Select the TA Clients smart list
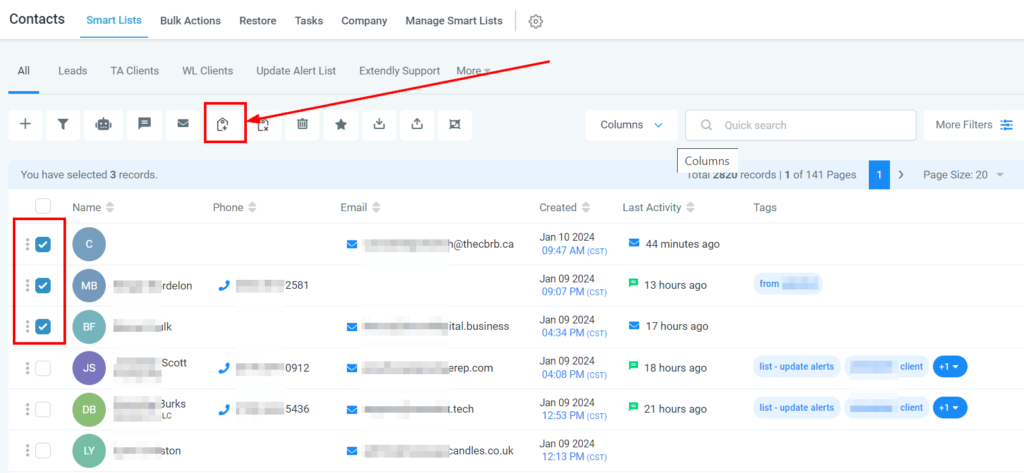Viewport: 1024px width, 473px height. [x=135, y=71]
